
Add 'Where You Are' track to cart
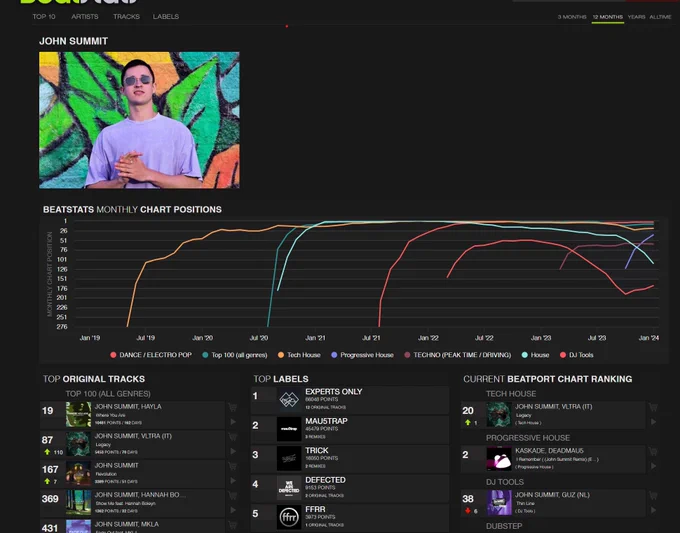coord(233,407)
